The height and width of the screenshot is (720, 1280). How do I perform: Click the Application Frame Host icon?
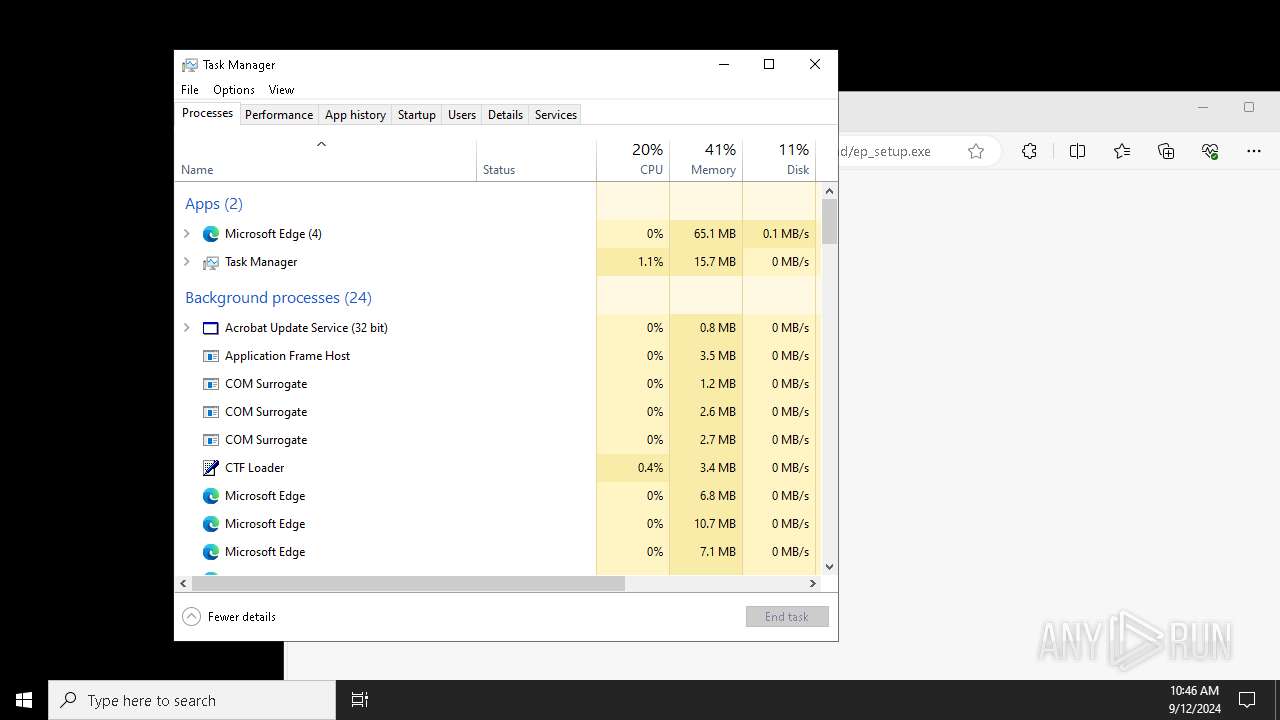(x=211, y=356)
